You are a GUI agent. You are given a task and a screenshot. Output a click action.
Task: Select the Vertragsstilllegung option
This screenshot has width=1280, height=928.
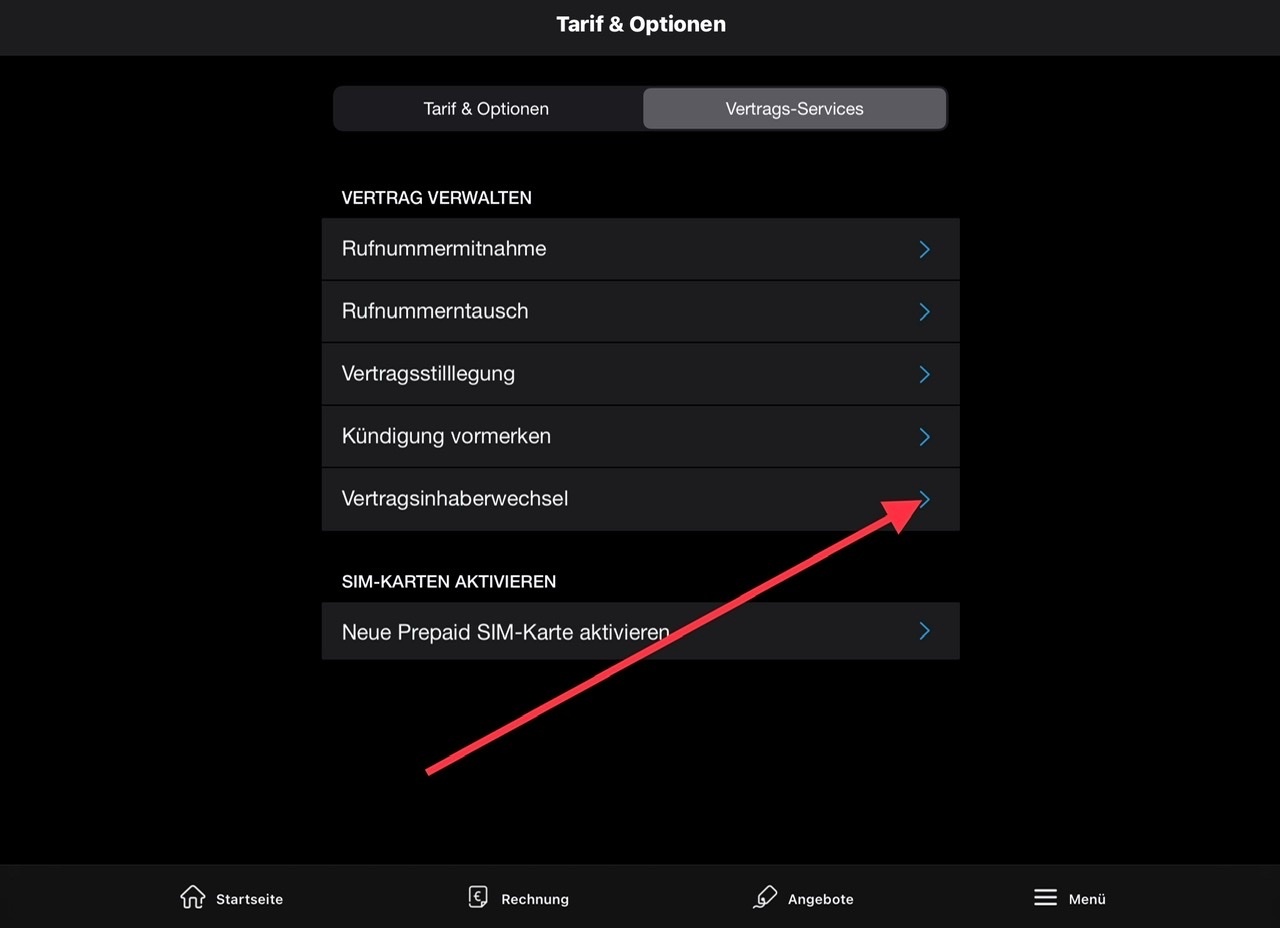point(640,374)
